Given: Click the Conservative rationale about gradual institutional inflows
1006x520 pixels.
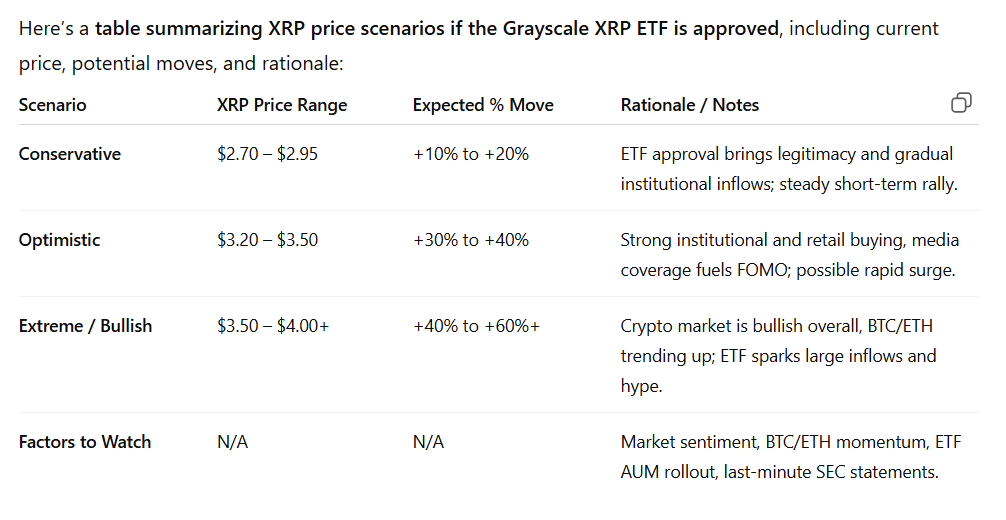Looking at the screenshot, I should pyautogui.click(x=787, y=169).
